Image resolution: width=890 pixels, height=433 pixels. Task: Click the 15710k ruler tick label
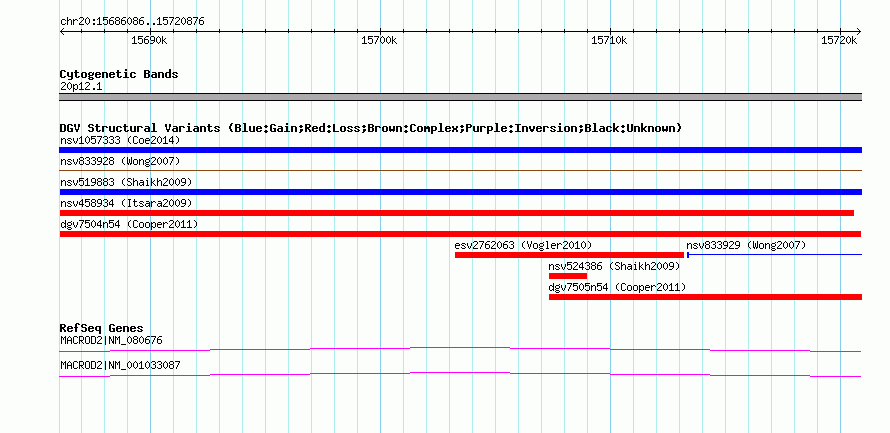(x=609, y=41)
